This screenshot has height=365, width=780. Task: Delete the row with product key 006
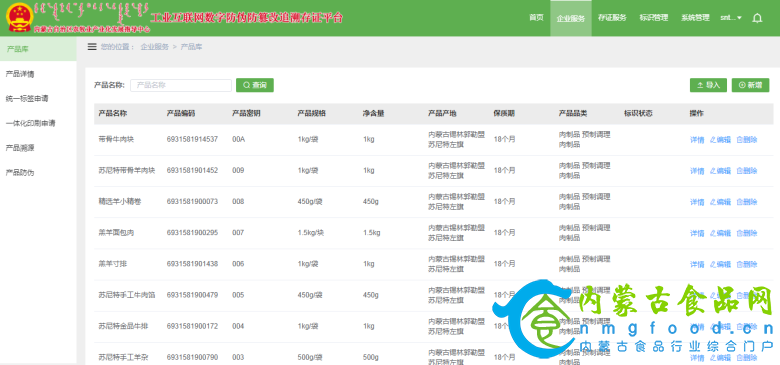747,265
